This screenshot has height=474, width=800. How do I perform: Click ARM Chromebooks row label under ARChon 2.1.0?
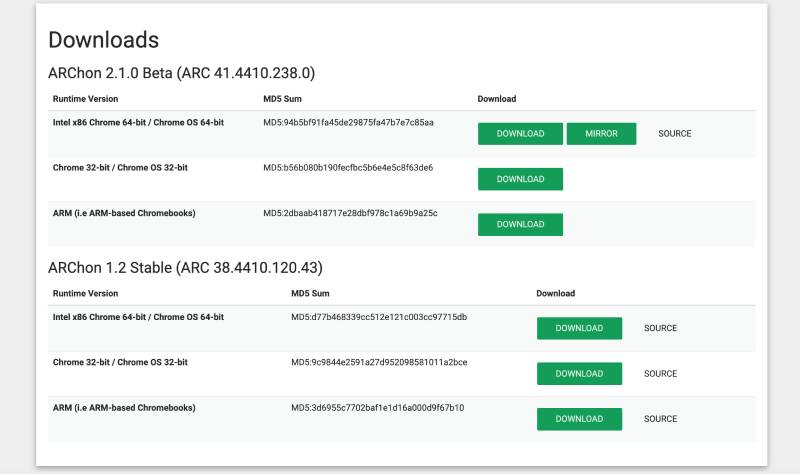pos(124,213)
